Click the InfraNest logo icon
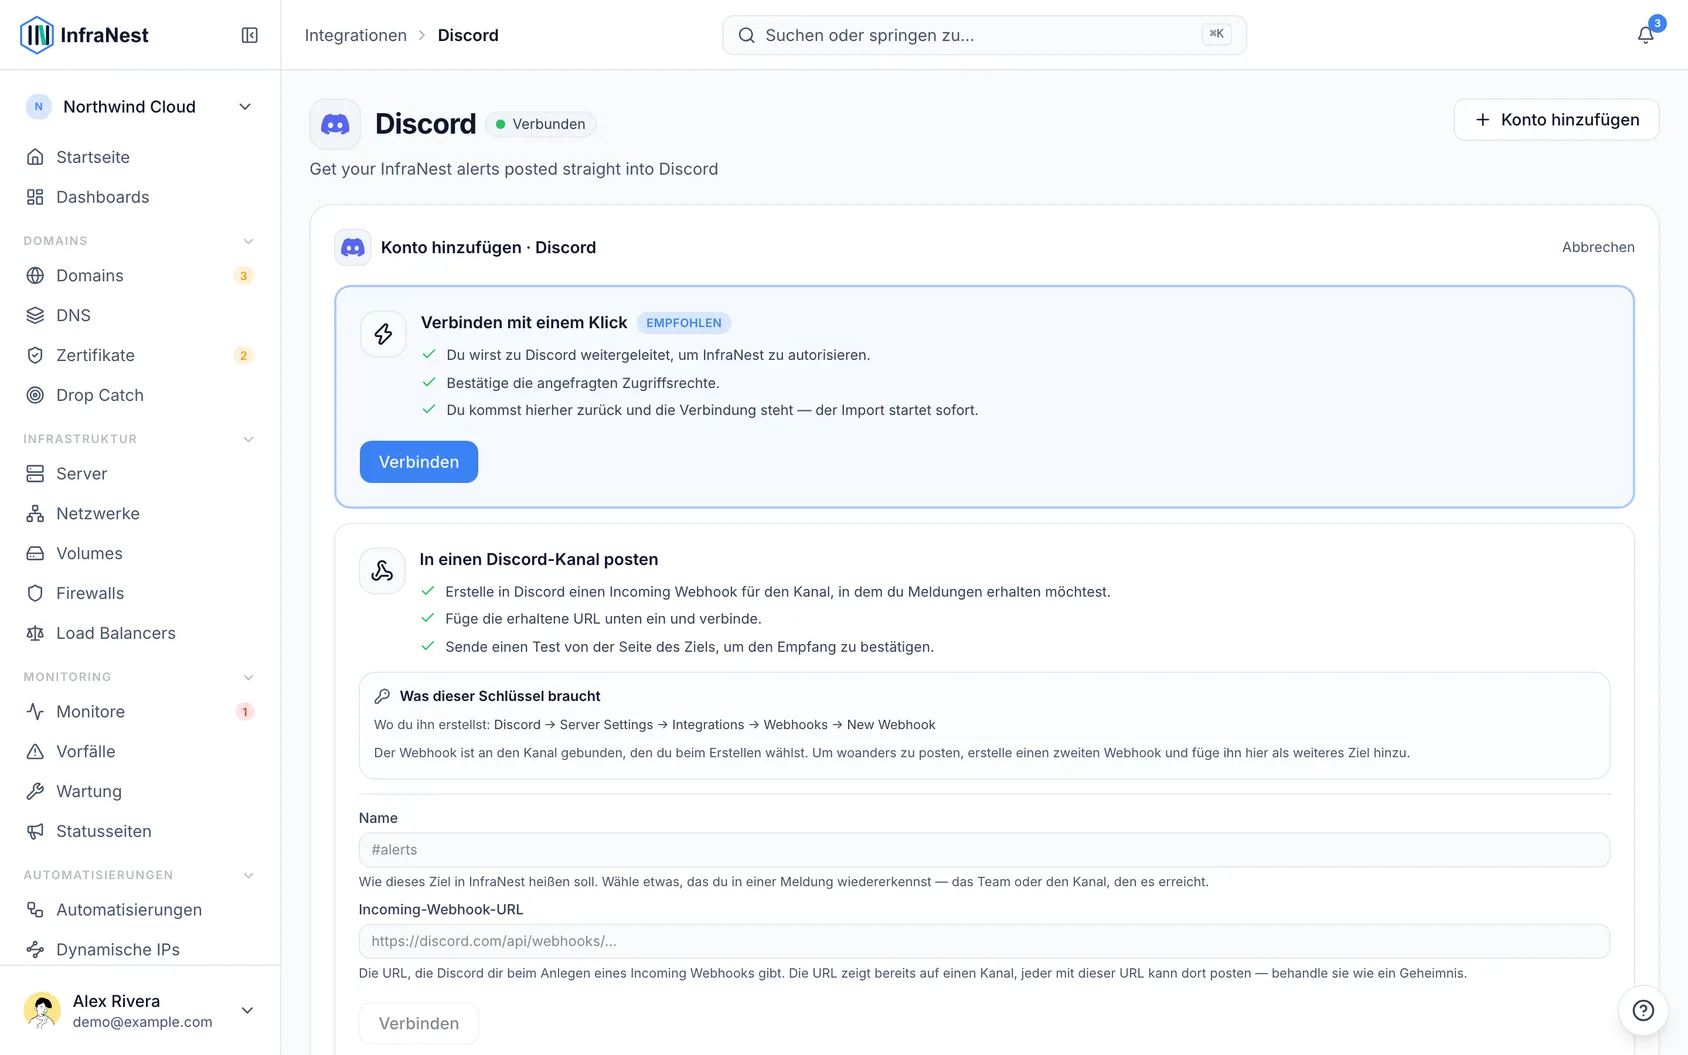1688x1055 pixels. click(x=37, y=35)
